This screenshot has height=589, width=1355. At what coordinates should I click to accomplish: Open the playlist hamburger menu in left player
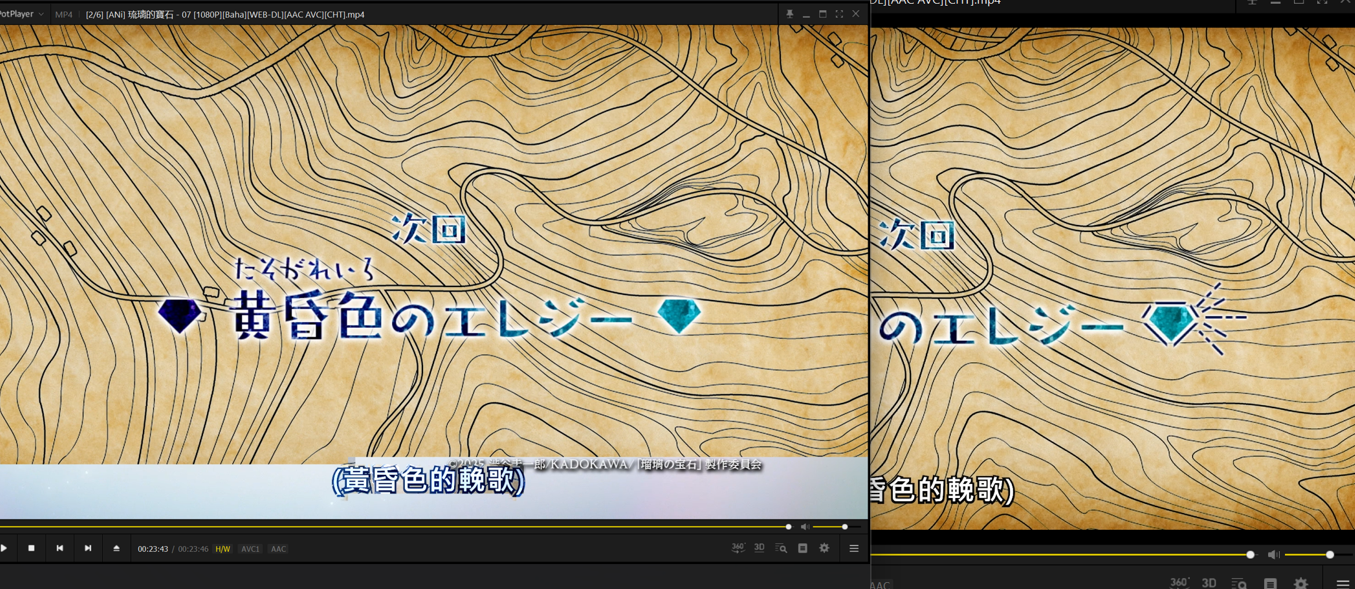[x=854, y=548]
